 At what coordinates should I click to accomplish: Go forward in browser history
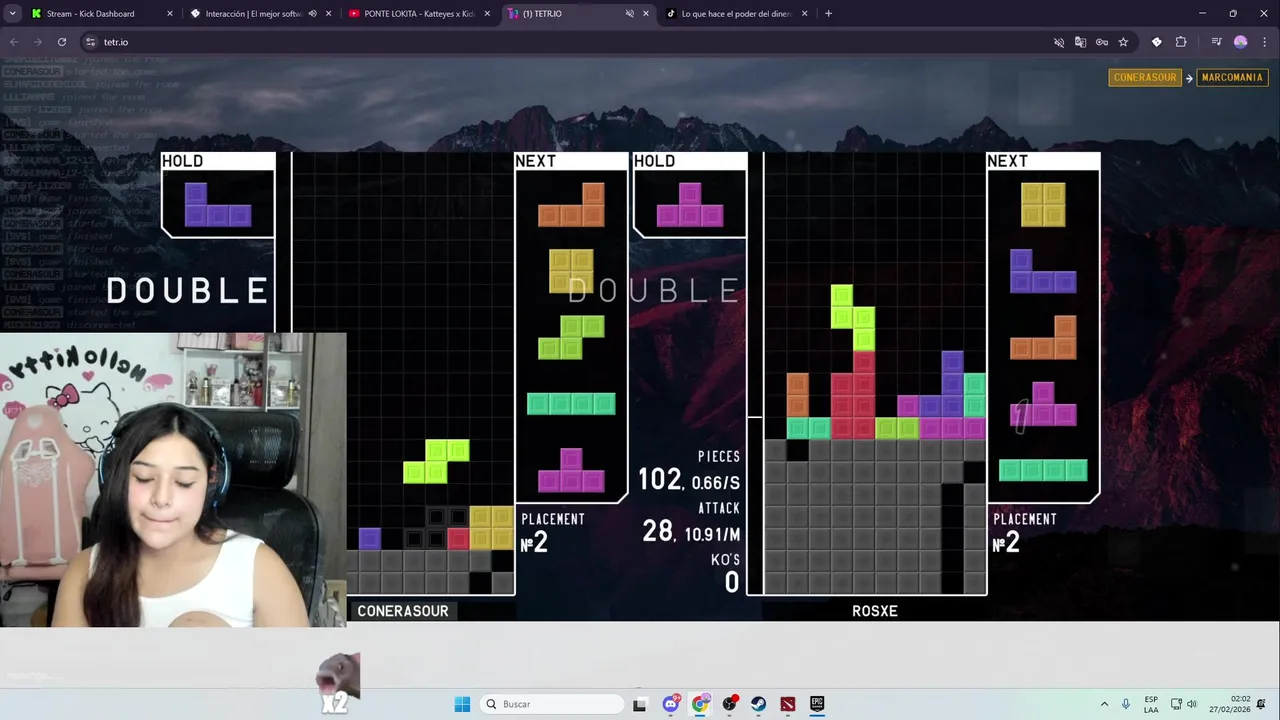(38, 42)
